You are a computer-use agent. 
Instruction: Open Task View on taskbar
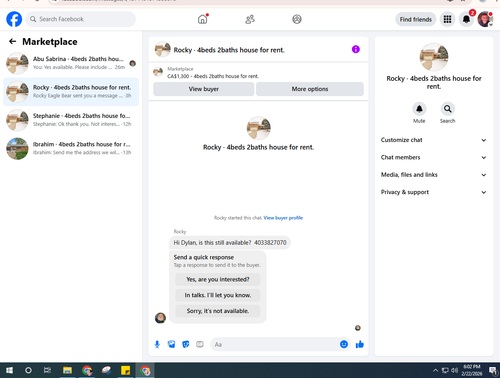point(47,370)
